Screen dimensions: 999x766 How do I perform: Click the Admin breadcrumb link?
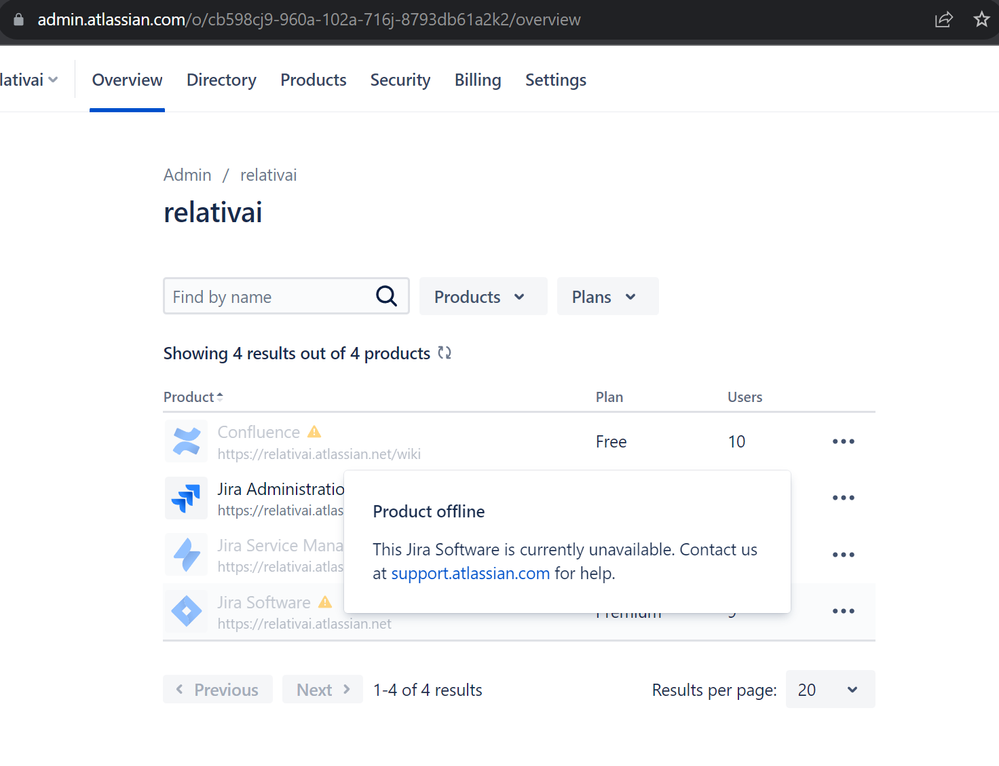[x=187, y=175]
